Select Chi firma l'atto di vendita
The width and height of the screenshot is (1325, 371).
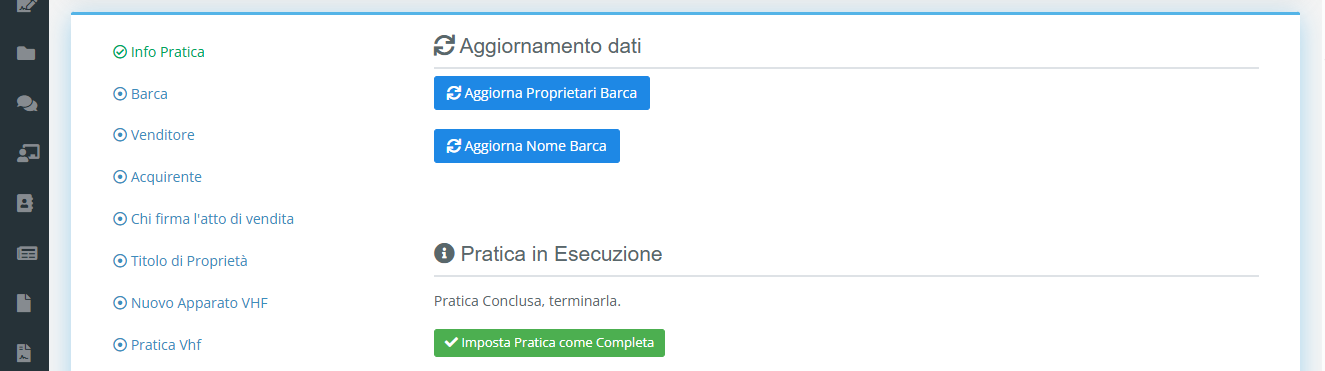(x=204, y=219)
